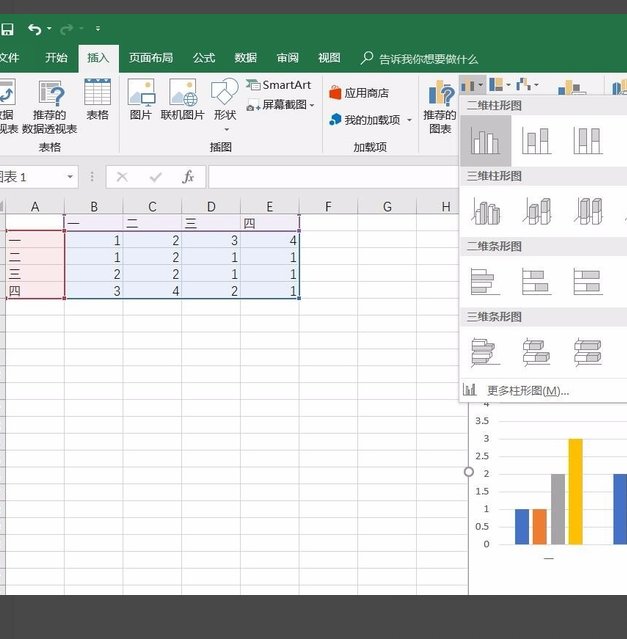Click the Save icon in quick access toolbar
Image resolution: width=627 pixels, height=639 pixels.
[7, 29]
